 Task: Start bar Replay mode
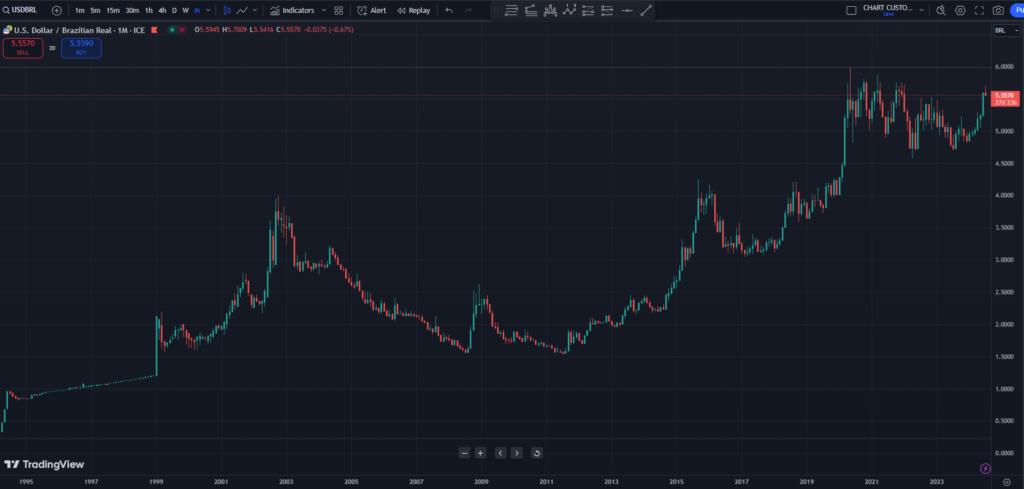coord(413,10)
